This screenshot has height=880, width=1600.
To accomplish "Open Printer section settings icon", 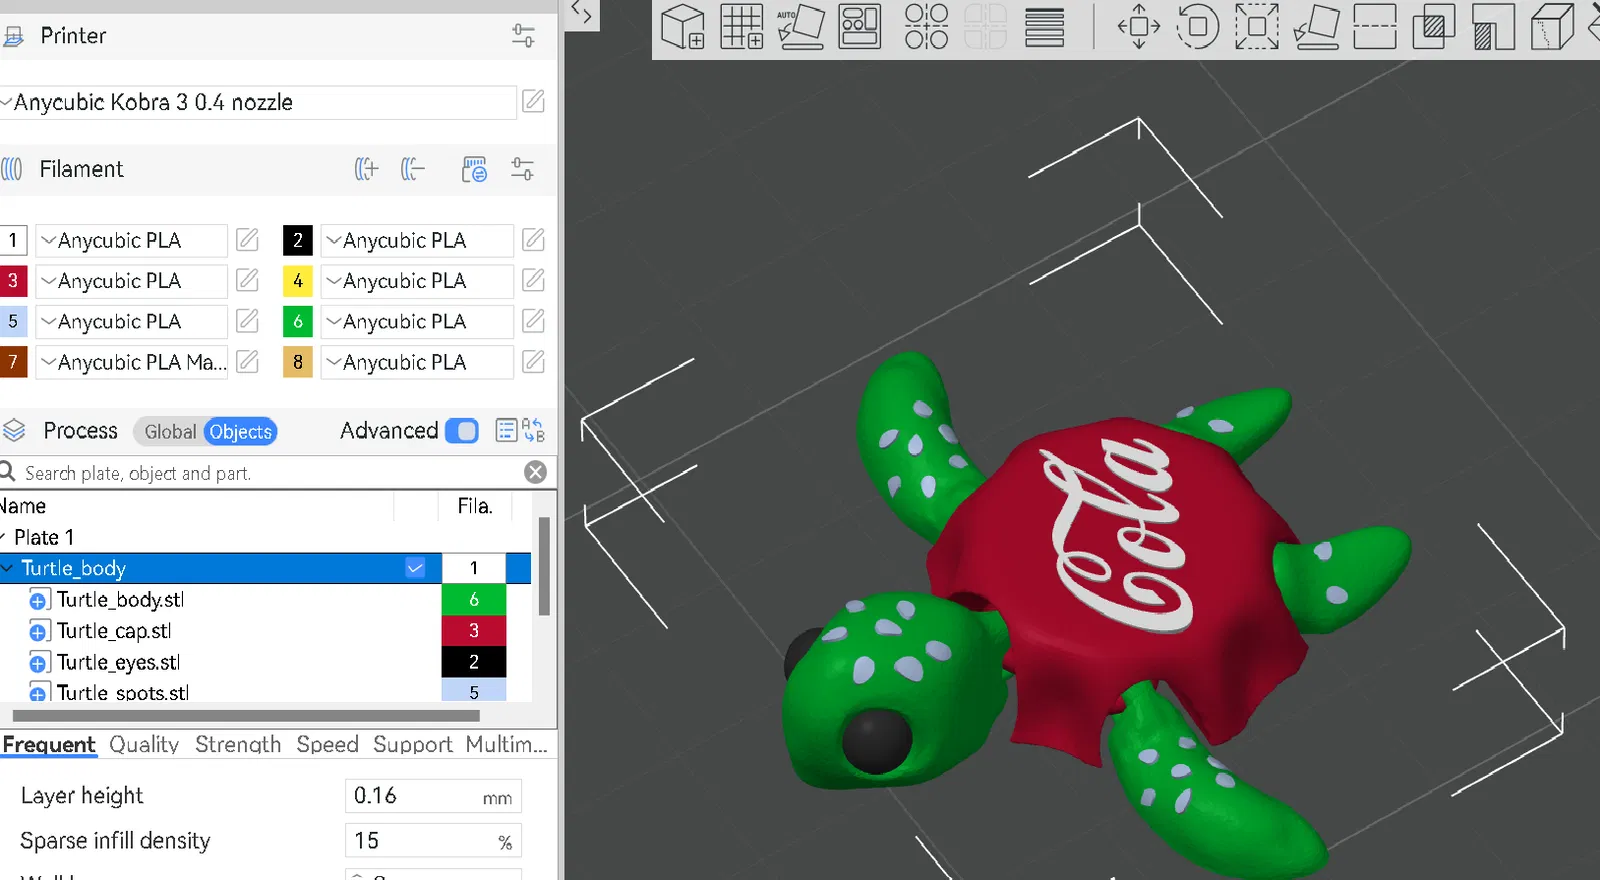I will (523, 36).
